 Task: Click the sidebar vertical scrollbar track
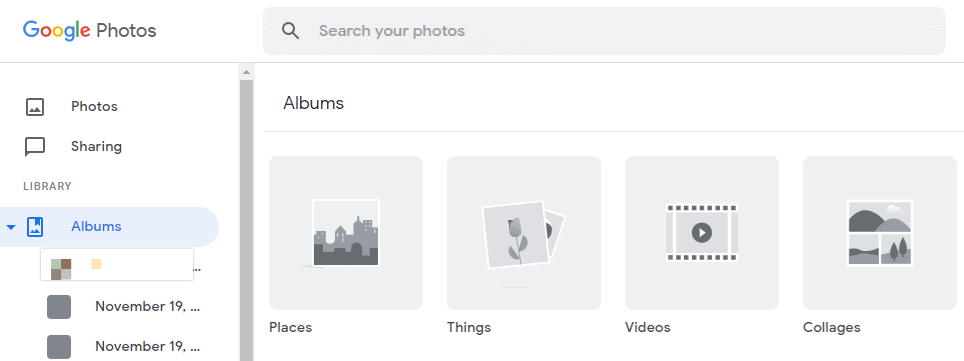[x=246, y=220]
